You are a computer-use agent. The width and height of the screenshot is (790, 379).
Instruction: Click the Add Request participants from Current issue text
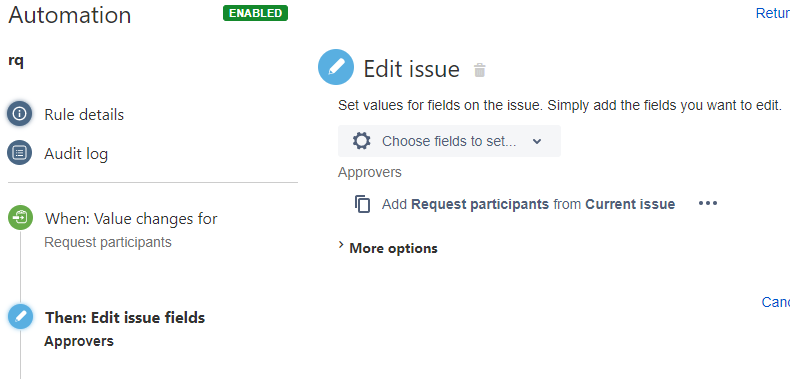point(528,204)
